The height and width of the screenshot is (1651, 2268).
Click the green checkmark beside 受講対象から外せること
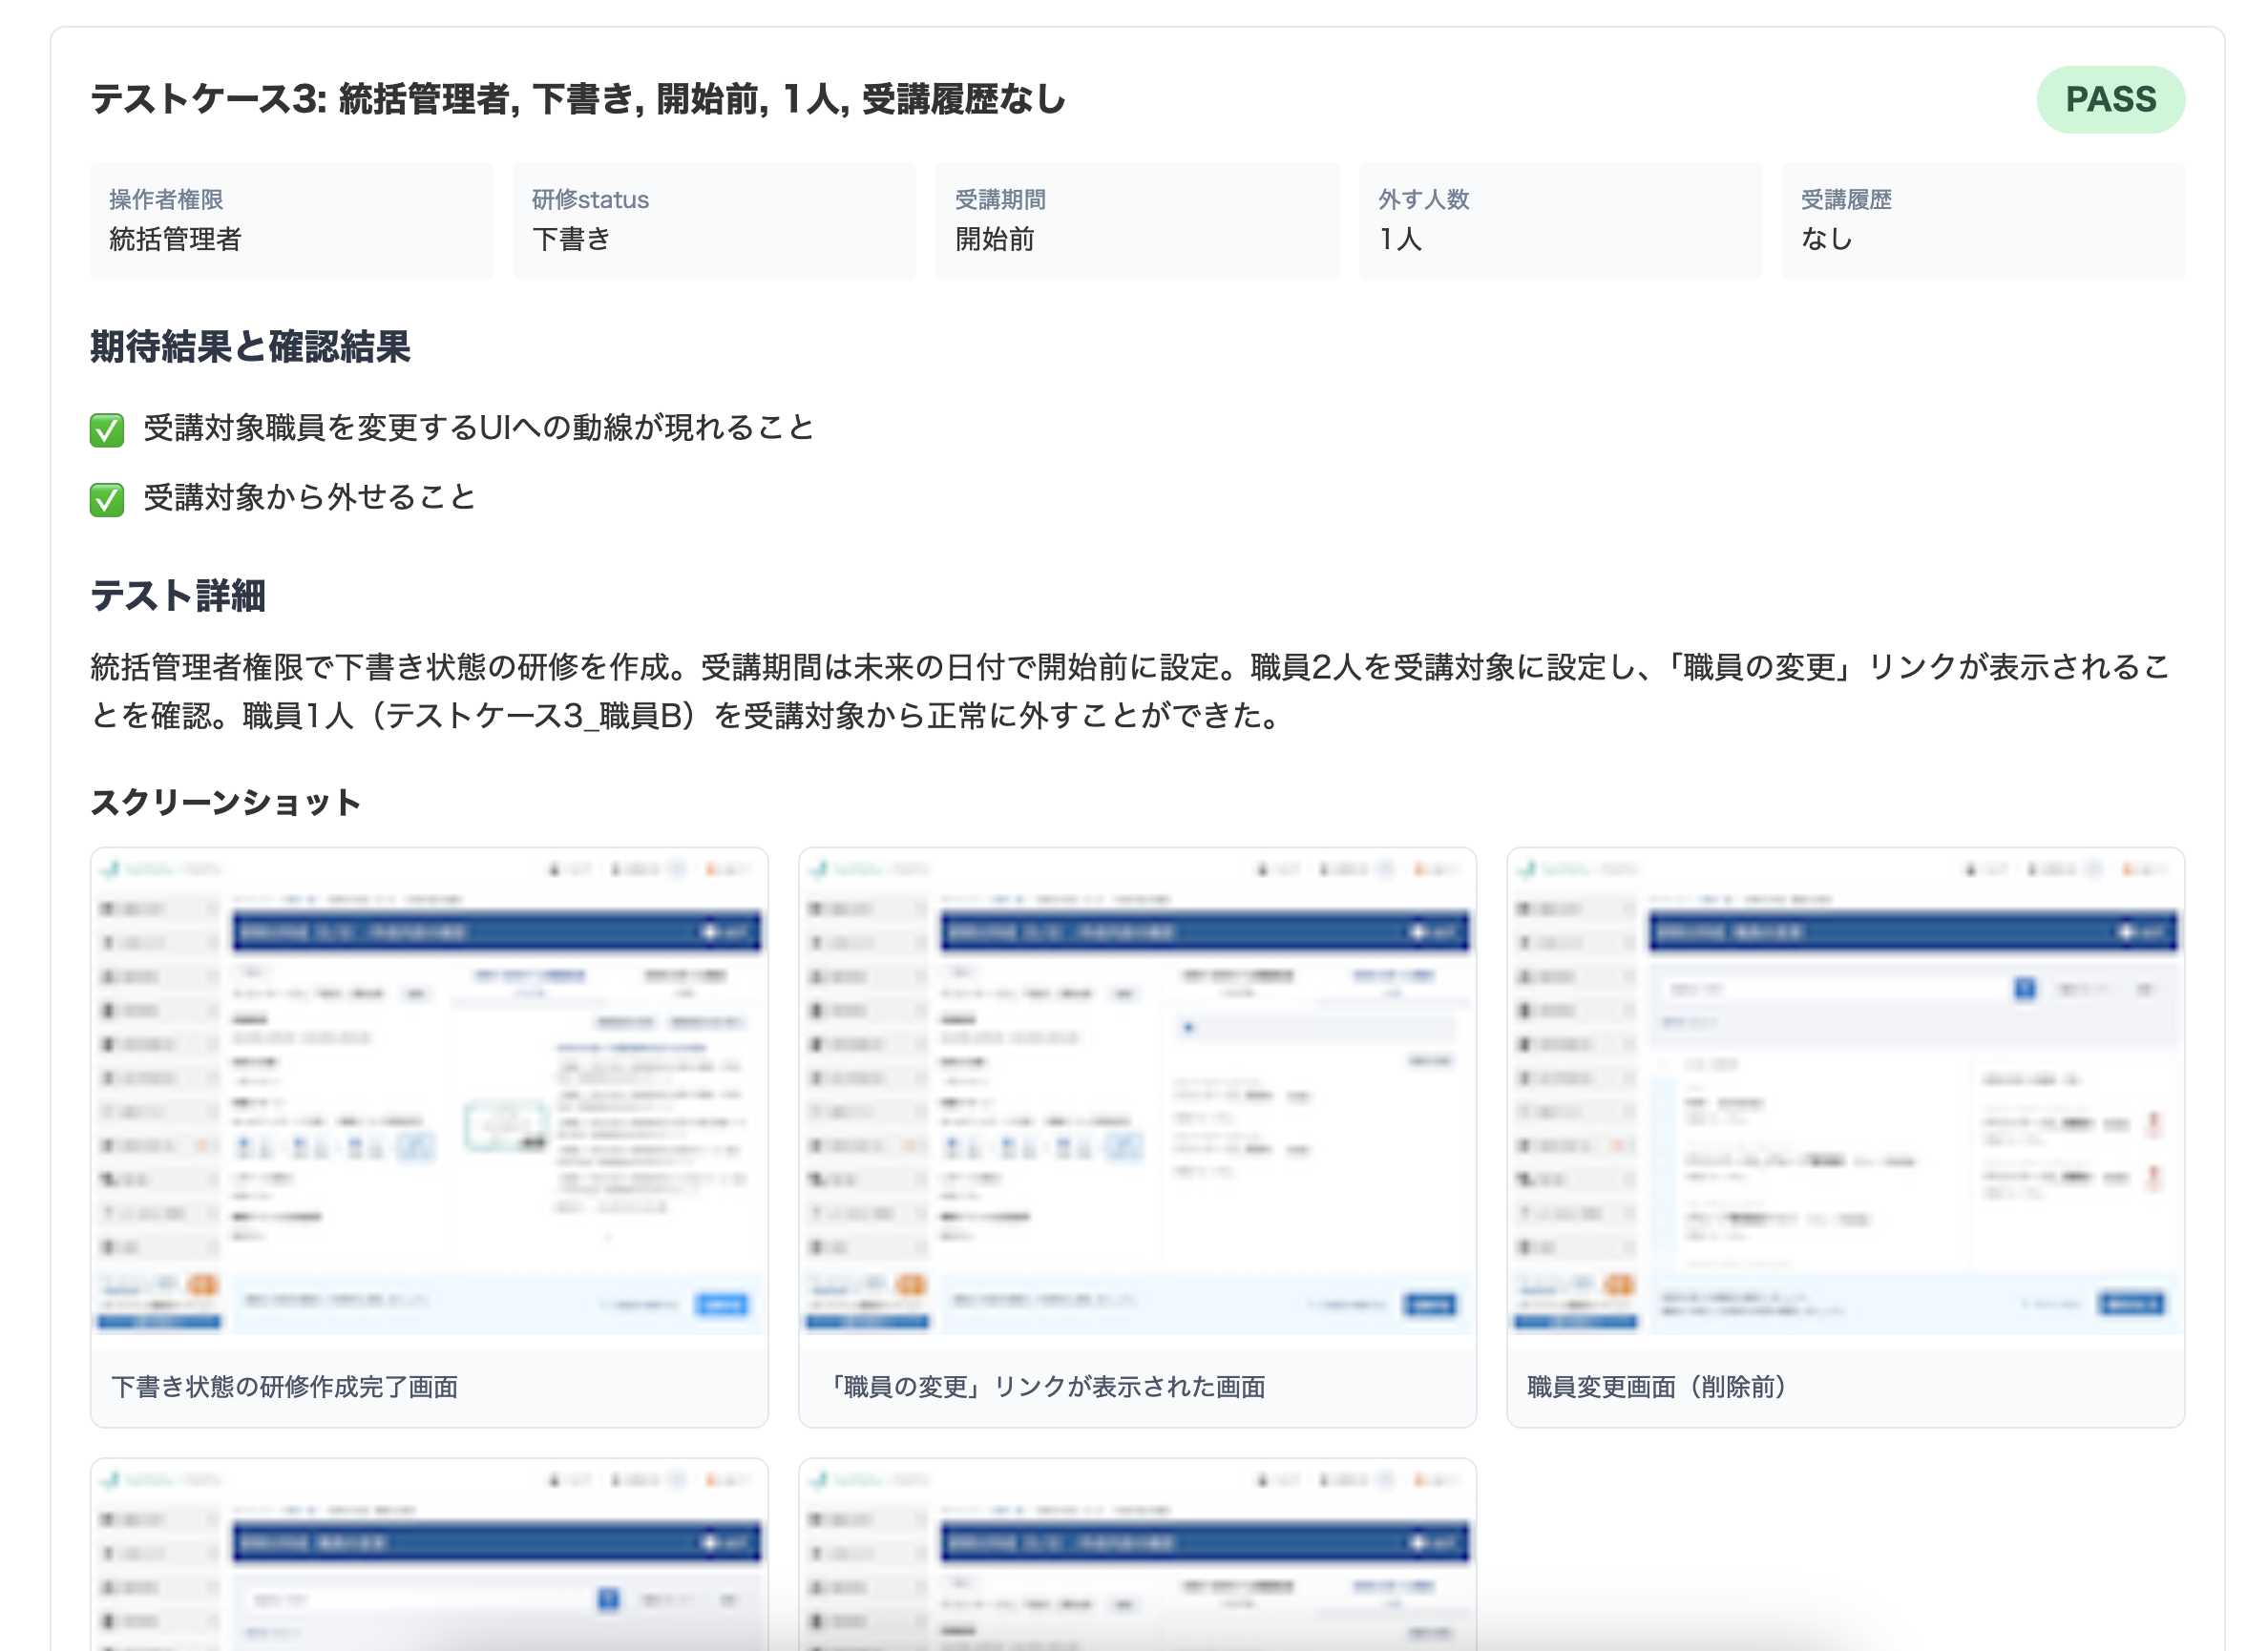click(107, 499)
